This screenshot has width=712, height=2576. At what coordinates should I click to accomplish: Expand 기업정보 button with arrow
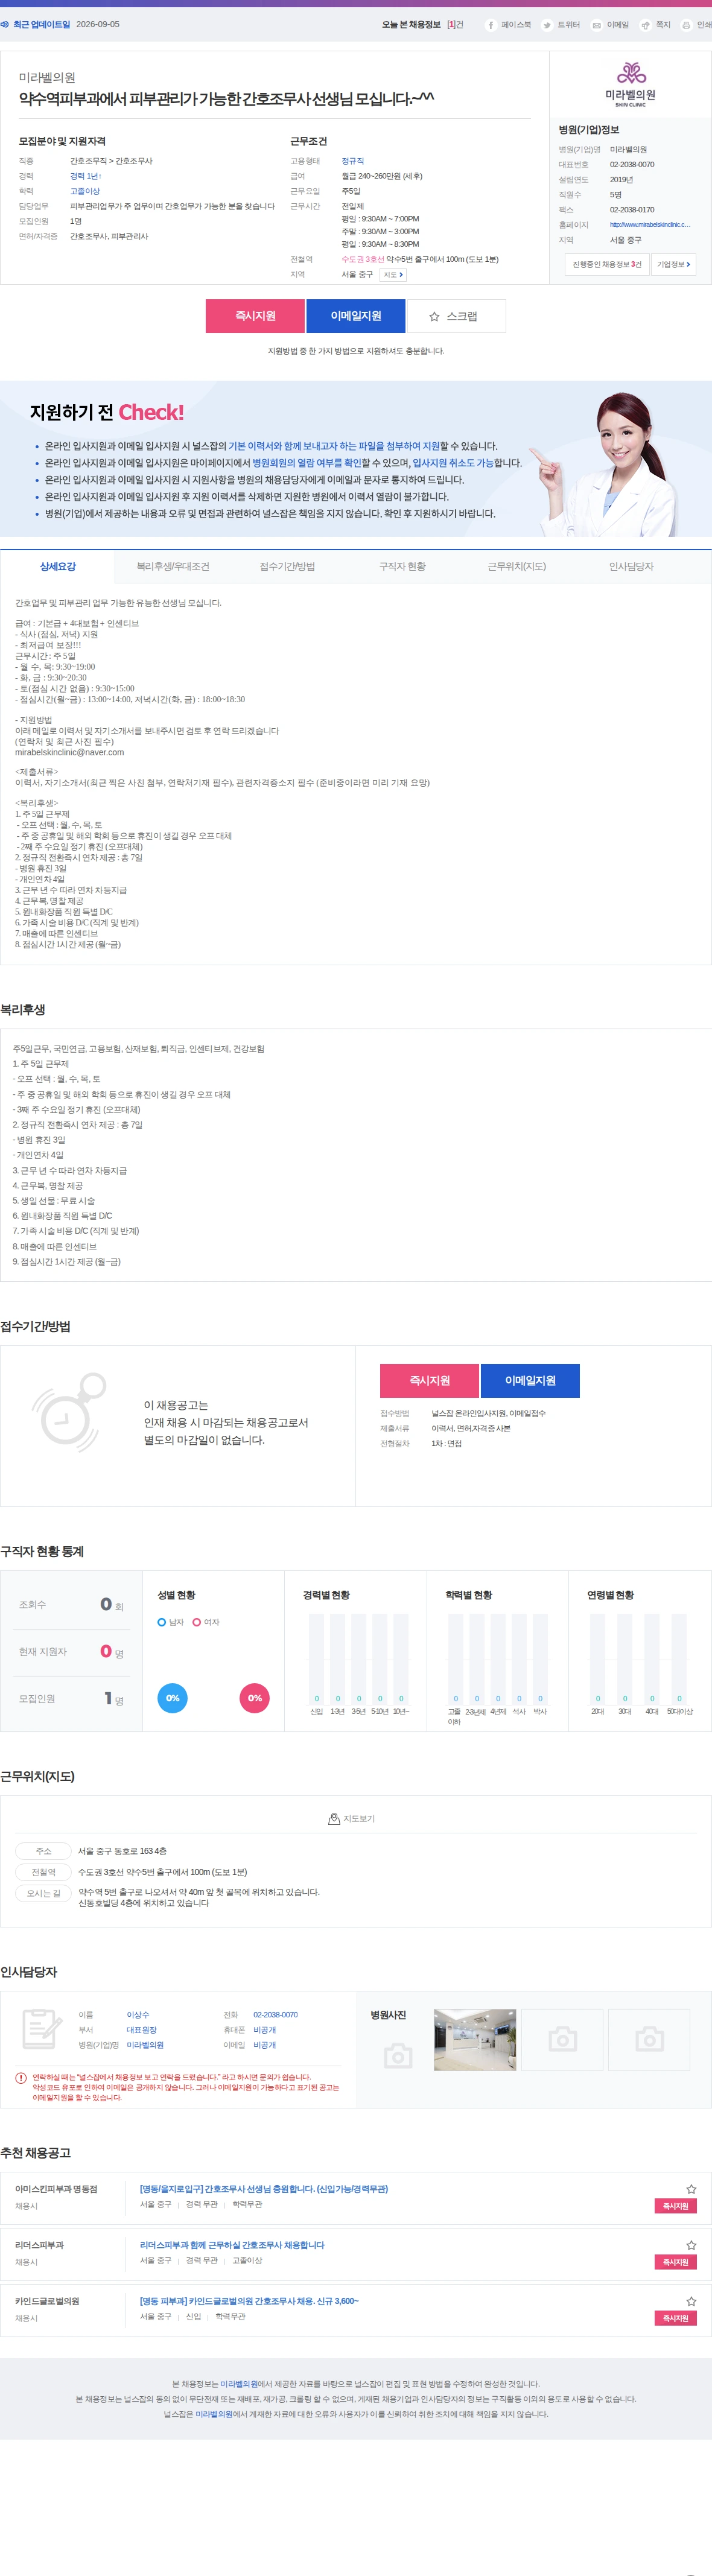pyautogui.click(x=674, y=264)
